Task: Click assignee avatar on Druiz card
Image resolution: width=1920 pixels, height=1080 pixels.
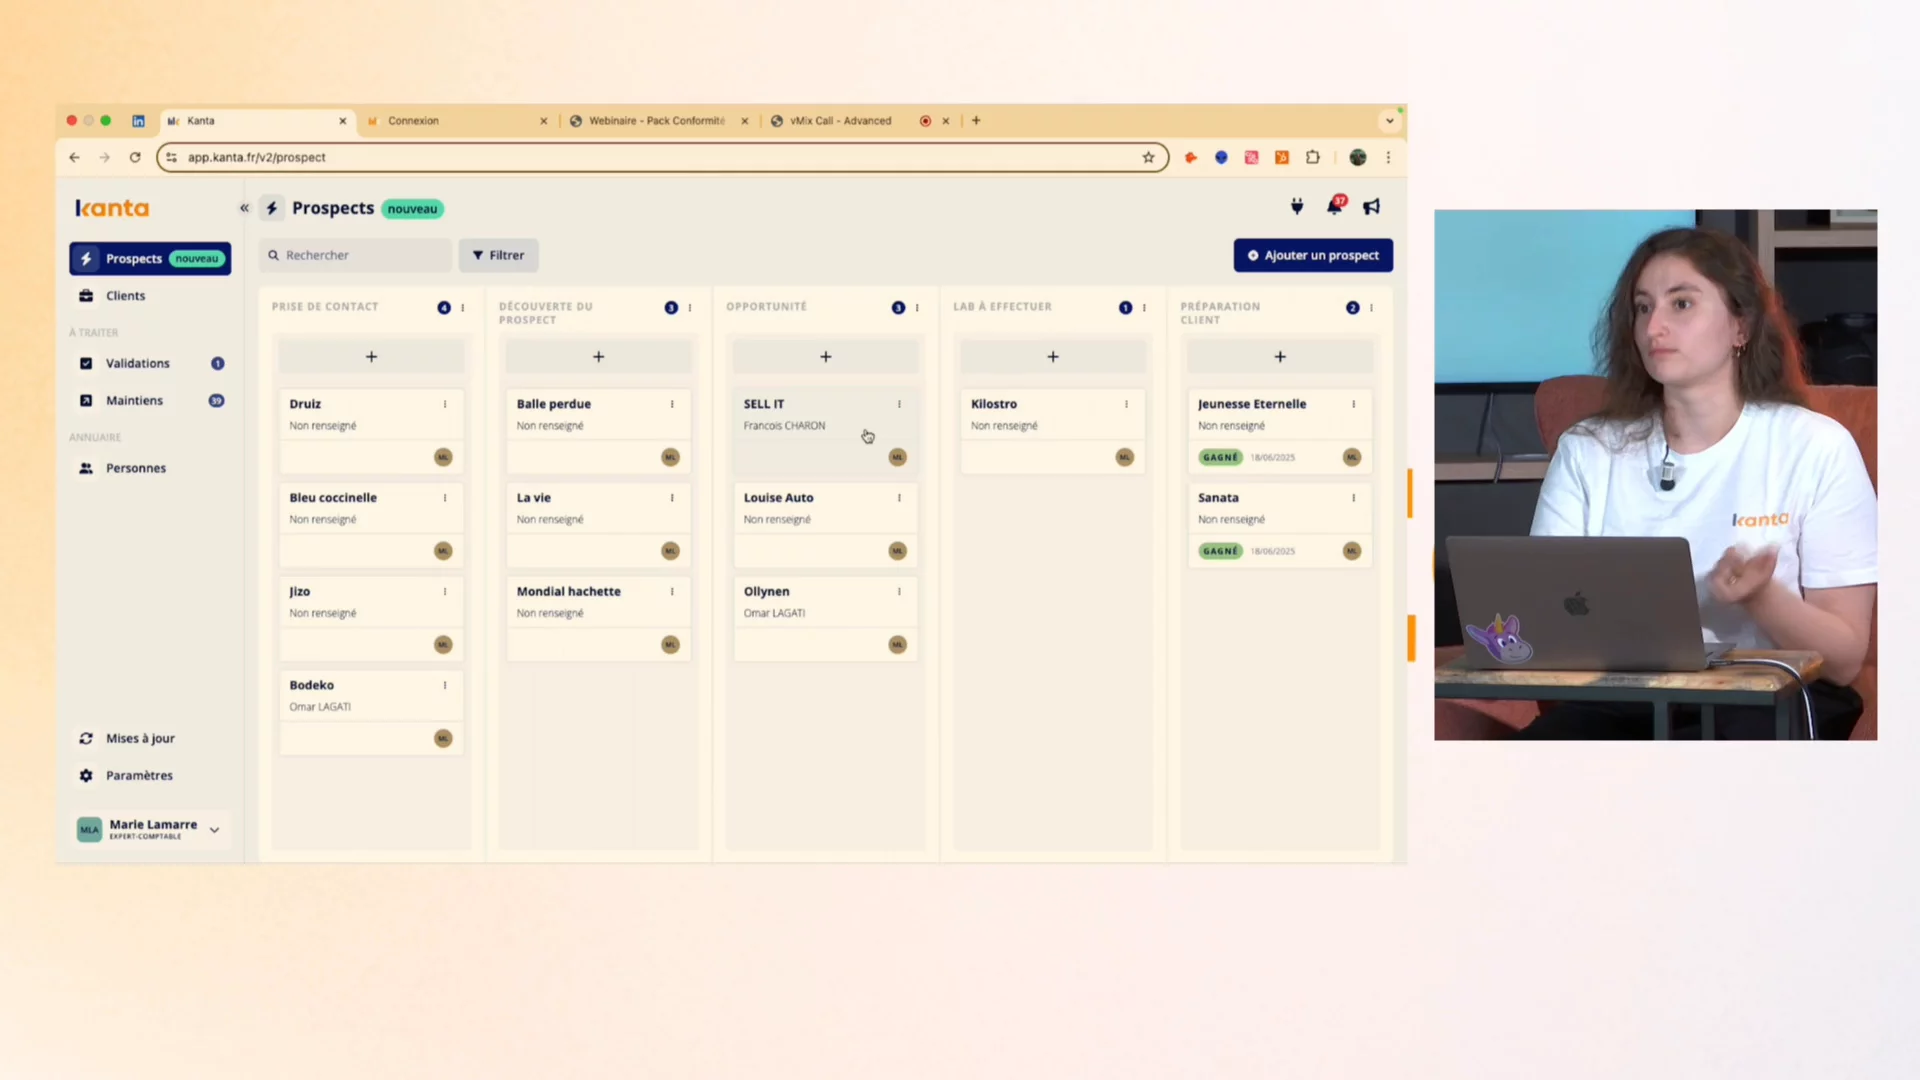Action: click(443, 457)
